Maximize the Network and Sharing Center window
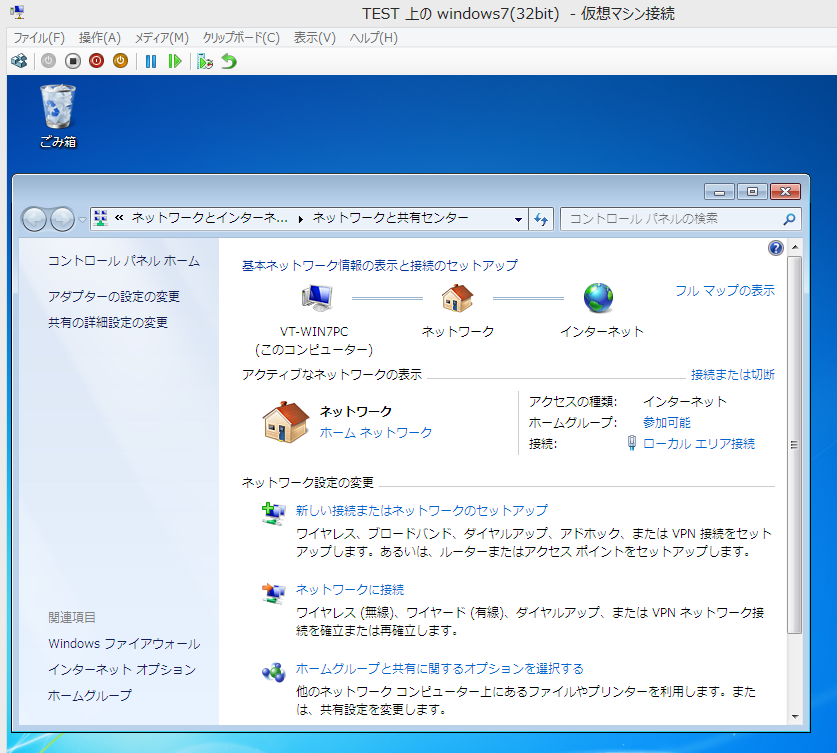Screen dimensions: 837x753 point(752,192)
